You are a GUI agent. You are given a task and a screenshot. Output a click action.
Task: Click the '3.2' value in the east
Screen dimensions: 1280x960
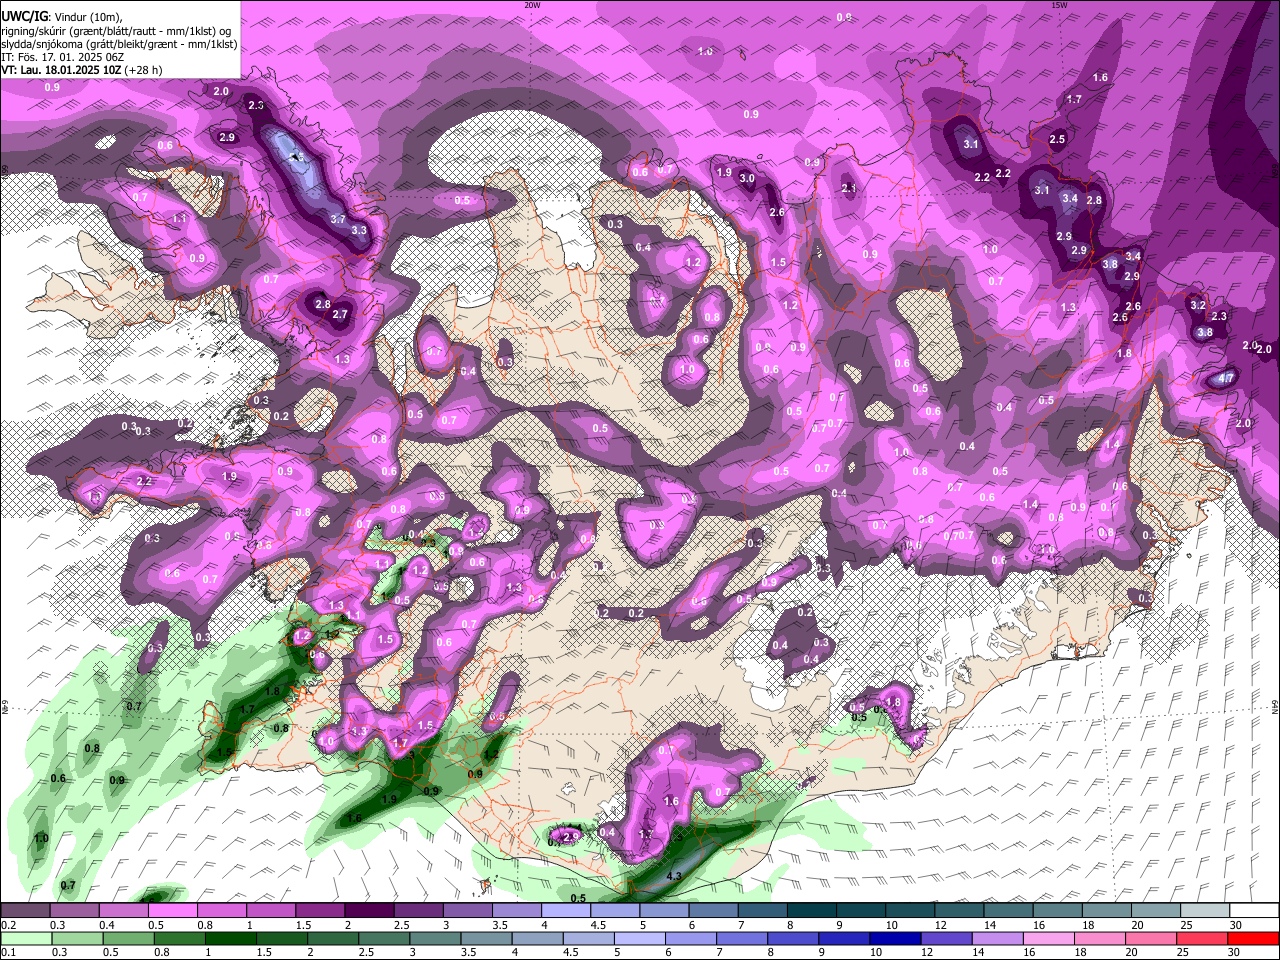coord(1198,305)
